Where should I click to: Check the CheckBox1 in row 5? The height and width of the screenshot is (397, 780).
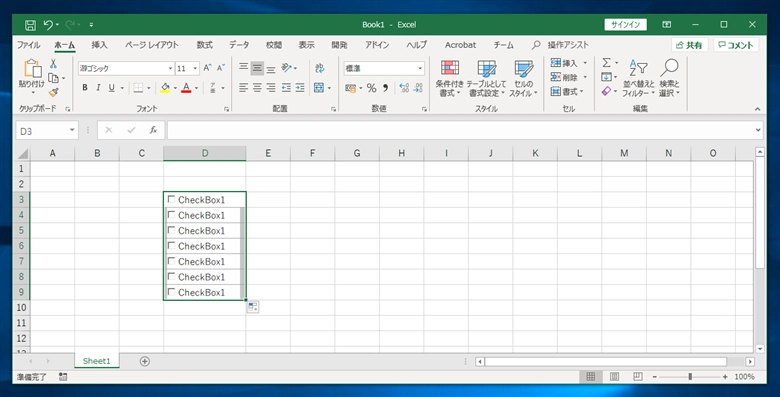[x=172, y=230]
